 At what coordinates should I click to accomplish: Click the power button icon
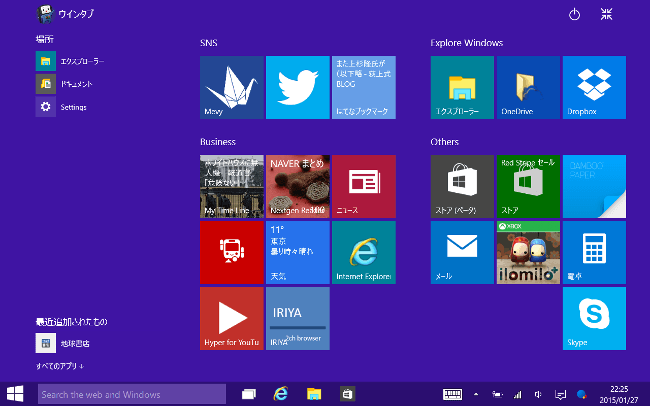pyautogui.click(x=574, y=15)
